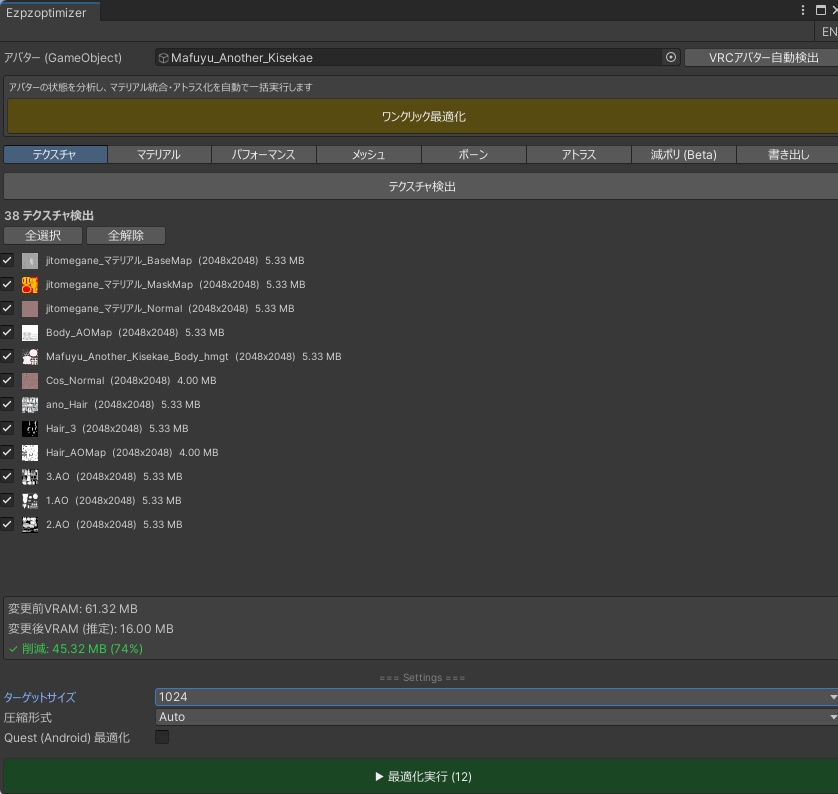This screenshot has width=838, height=794.
Task: Open the ターゲットサイズ dropdown
Action: coord(495,697)
